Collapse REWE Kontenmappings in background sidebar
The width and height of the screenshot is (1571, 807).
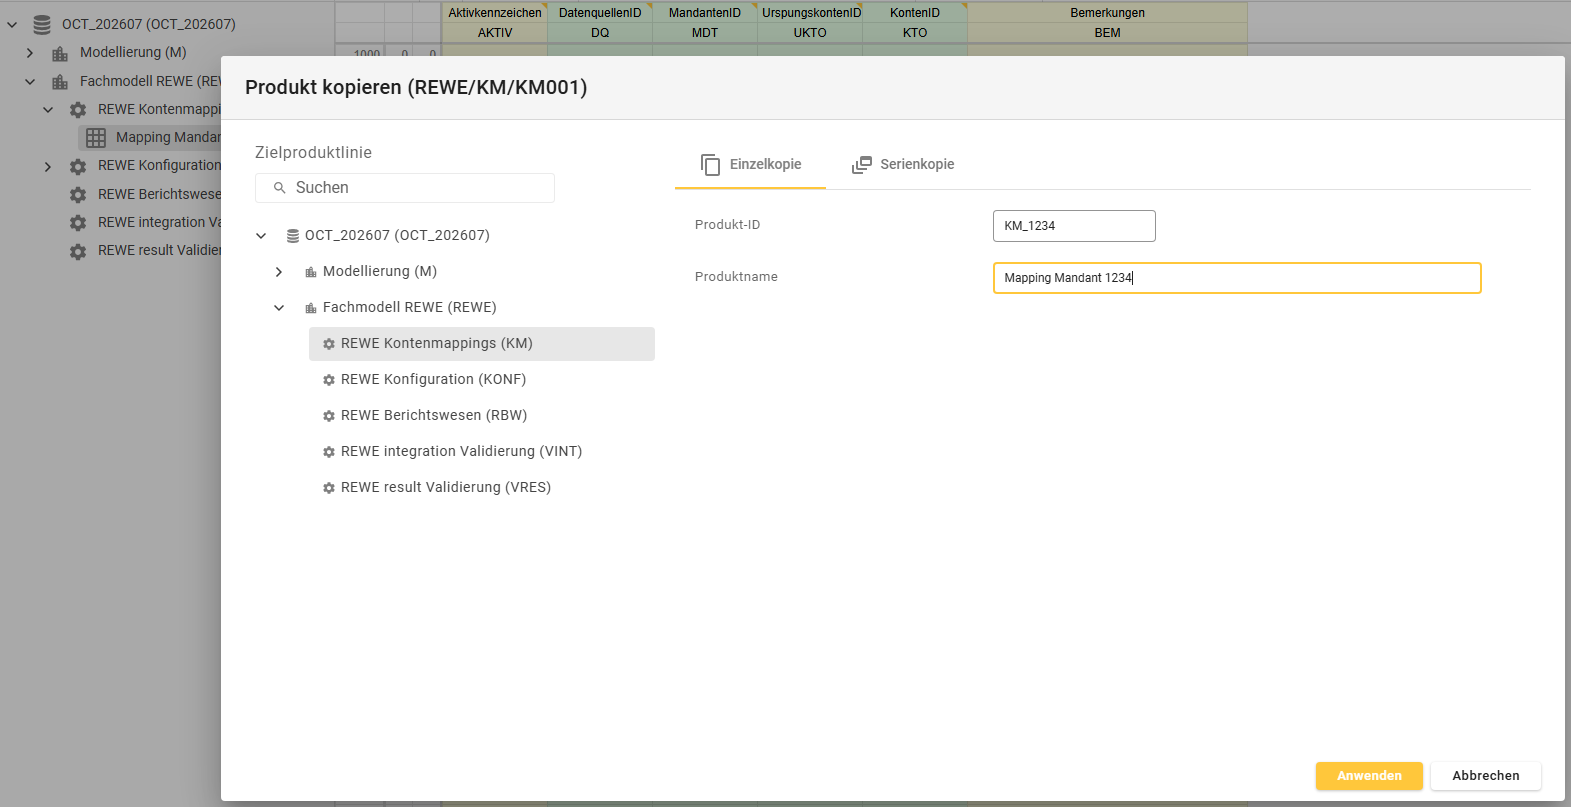48,110
